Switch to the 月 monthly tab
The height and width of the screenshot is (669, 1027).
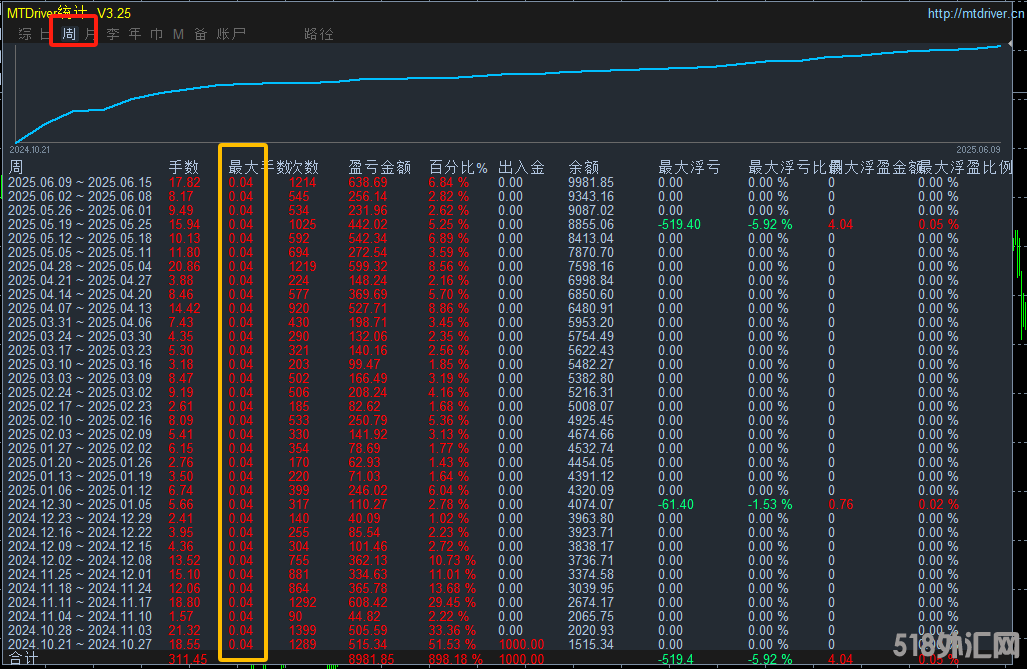click(92, 34)
